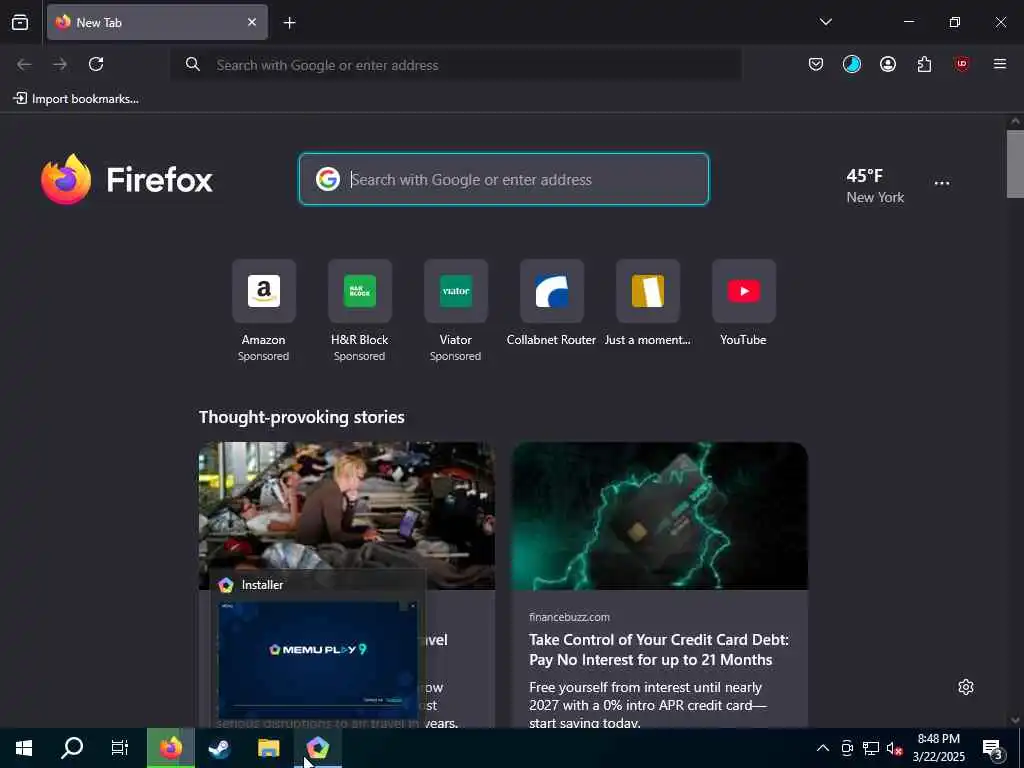Open the Firefox account icon
The width and height of the screenshot is (1024, 768).
click(x=888, y=64)
